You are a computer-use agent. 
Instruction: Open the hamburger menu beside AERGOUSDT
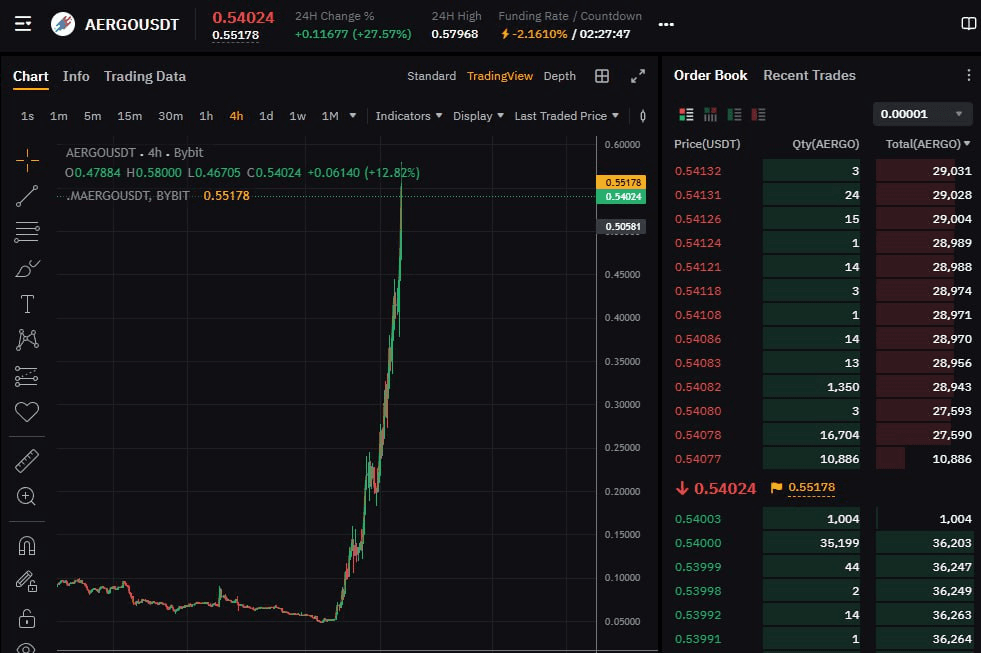click(x=23, y=23)
